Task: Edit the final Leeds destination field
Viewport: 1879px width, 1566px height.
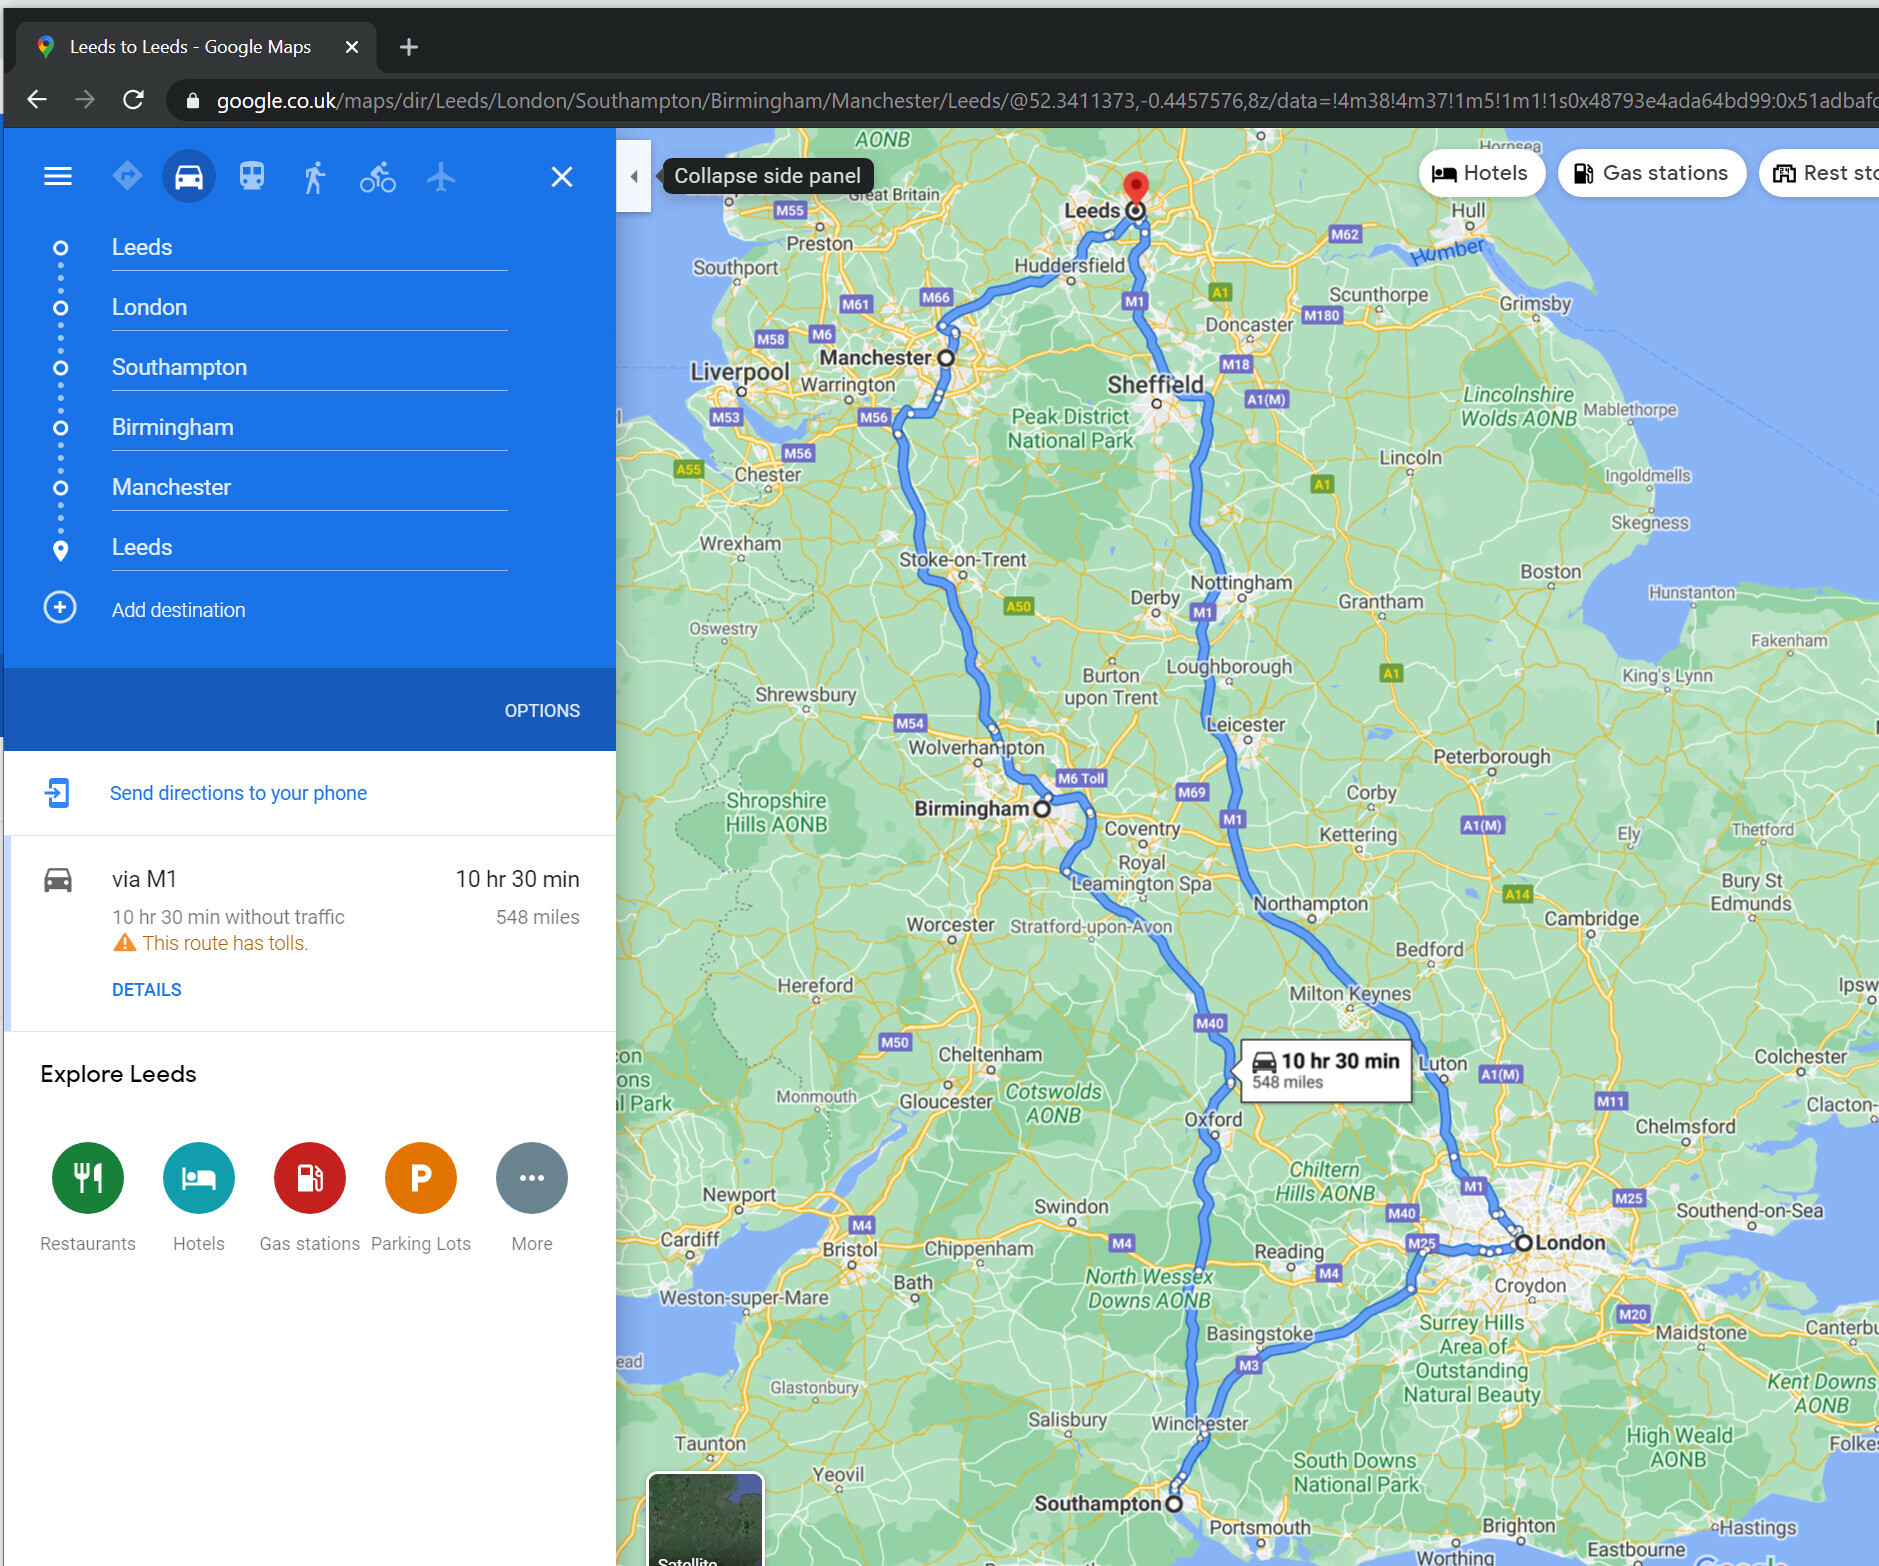Action: [x=309, y=547]
